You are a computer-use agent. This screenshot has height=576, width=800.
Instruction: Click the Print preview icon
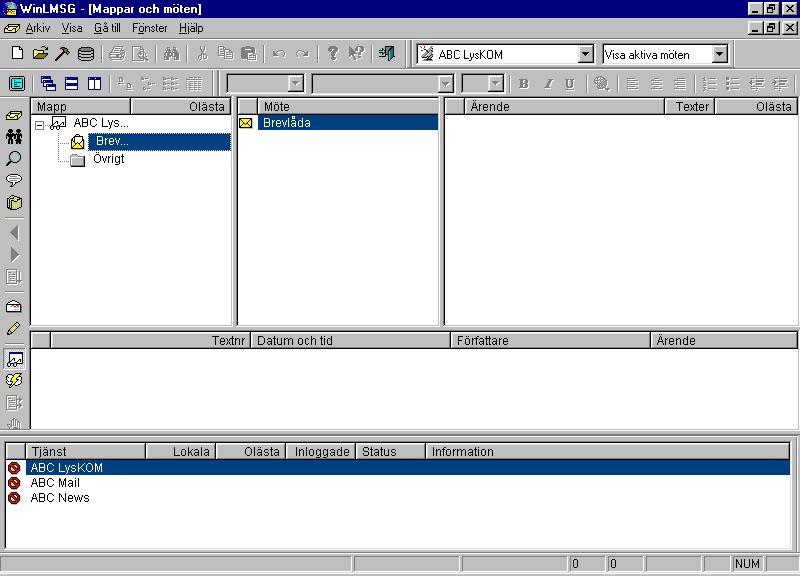tap(140, 54)
